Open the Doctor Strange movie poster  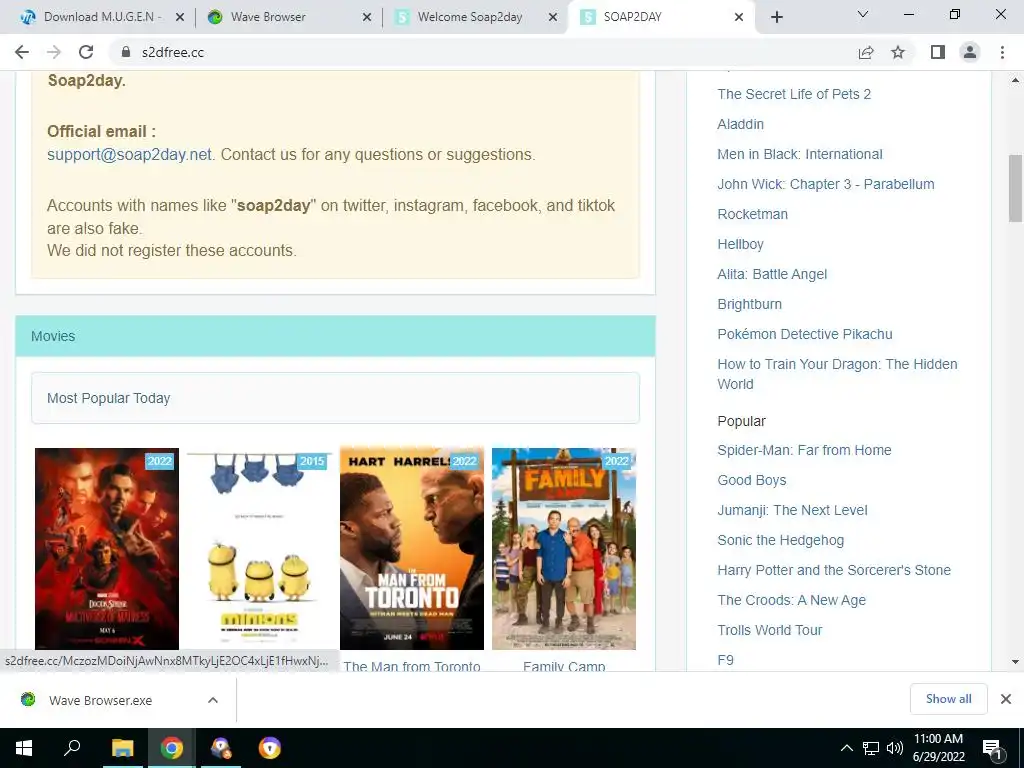click(x=106, y=549)
